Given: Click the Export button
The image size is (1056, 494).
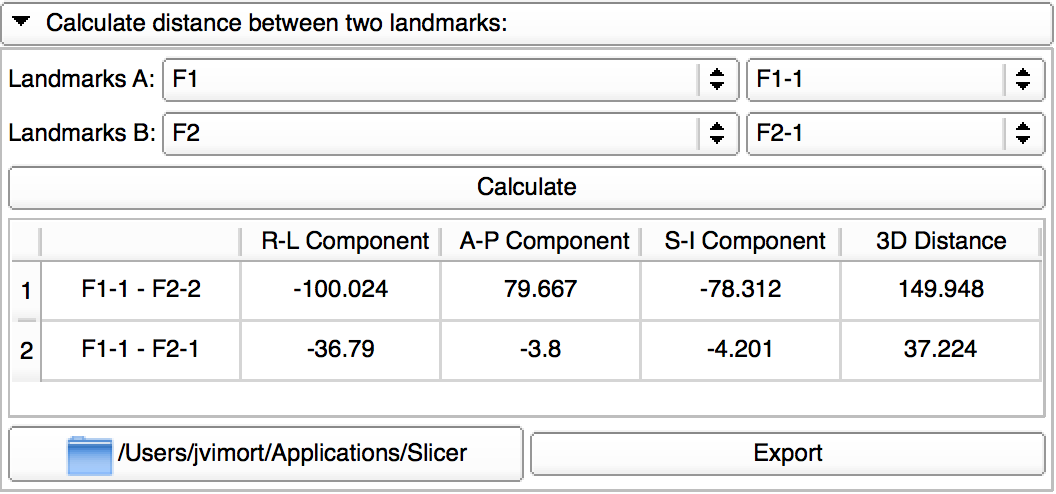Looking at the screenshot, I should click(788, 453).
